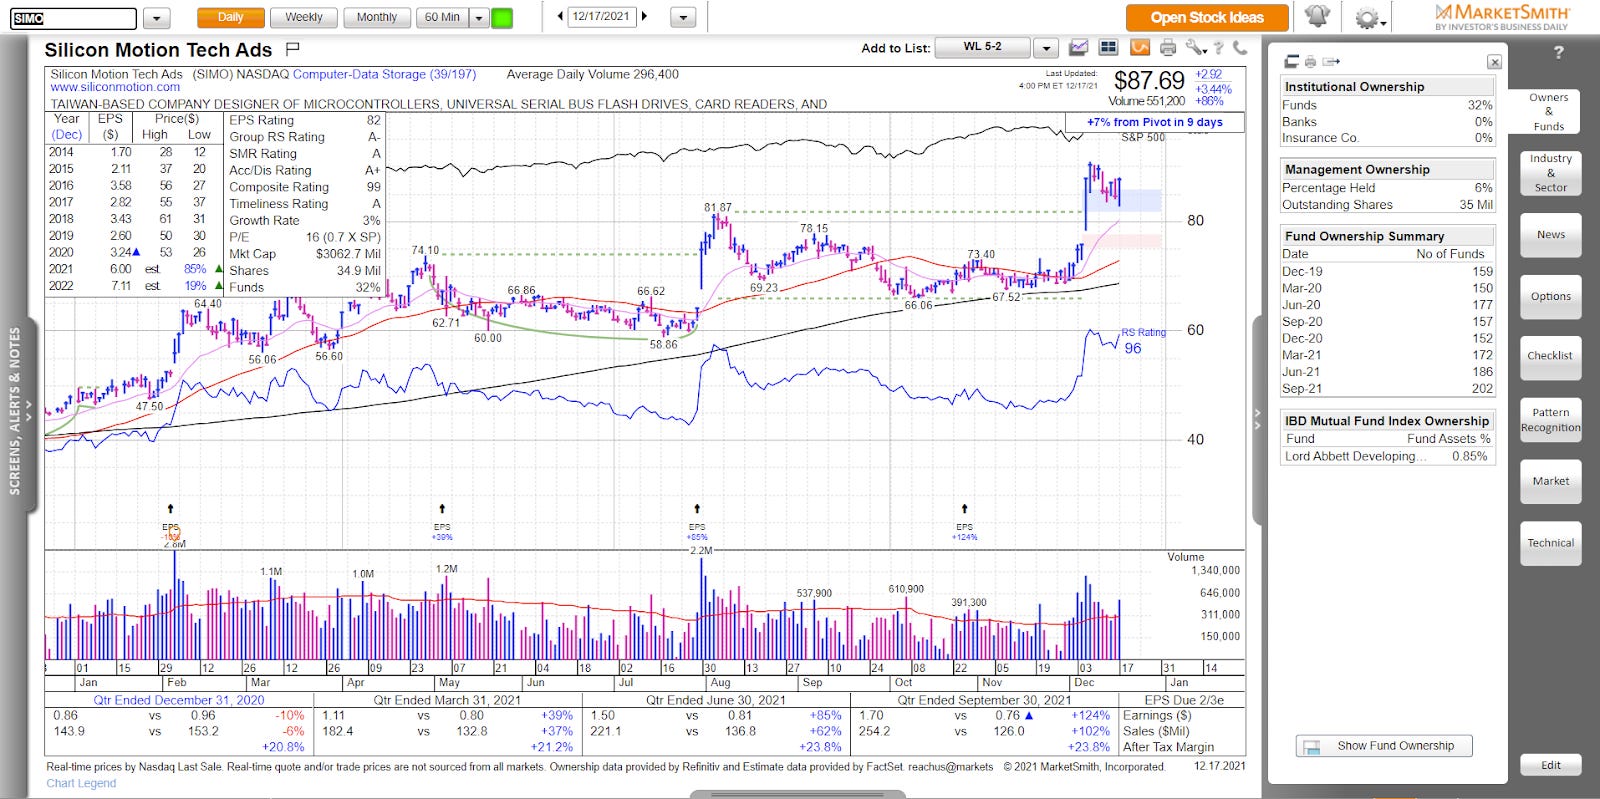Click the 12/17/2021 date field
Viewport: 1600px width, 799px height.
coord(602,16)
